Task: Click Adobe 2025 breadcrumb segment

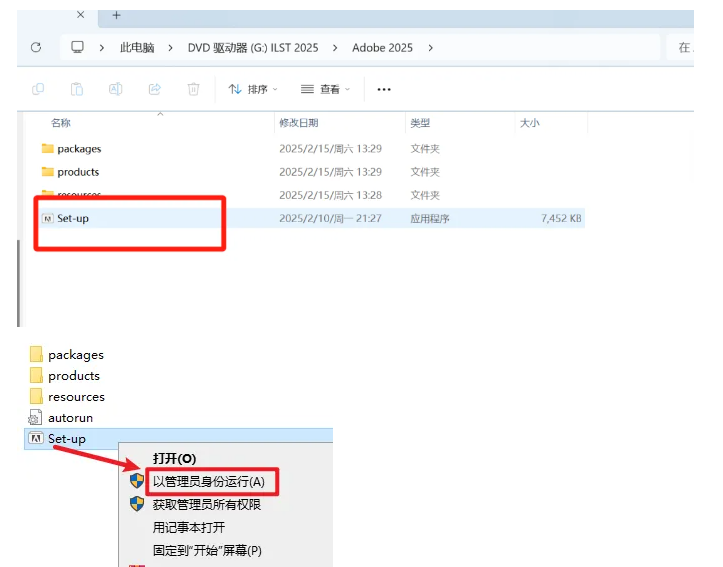Action: tap(382, 48)
